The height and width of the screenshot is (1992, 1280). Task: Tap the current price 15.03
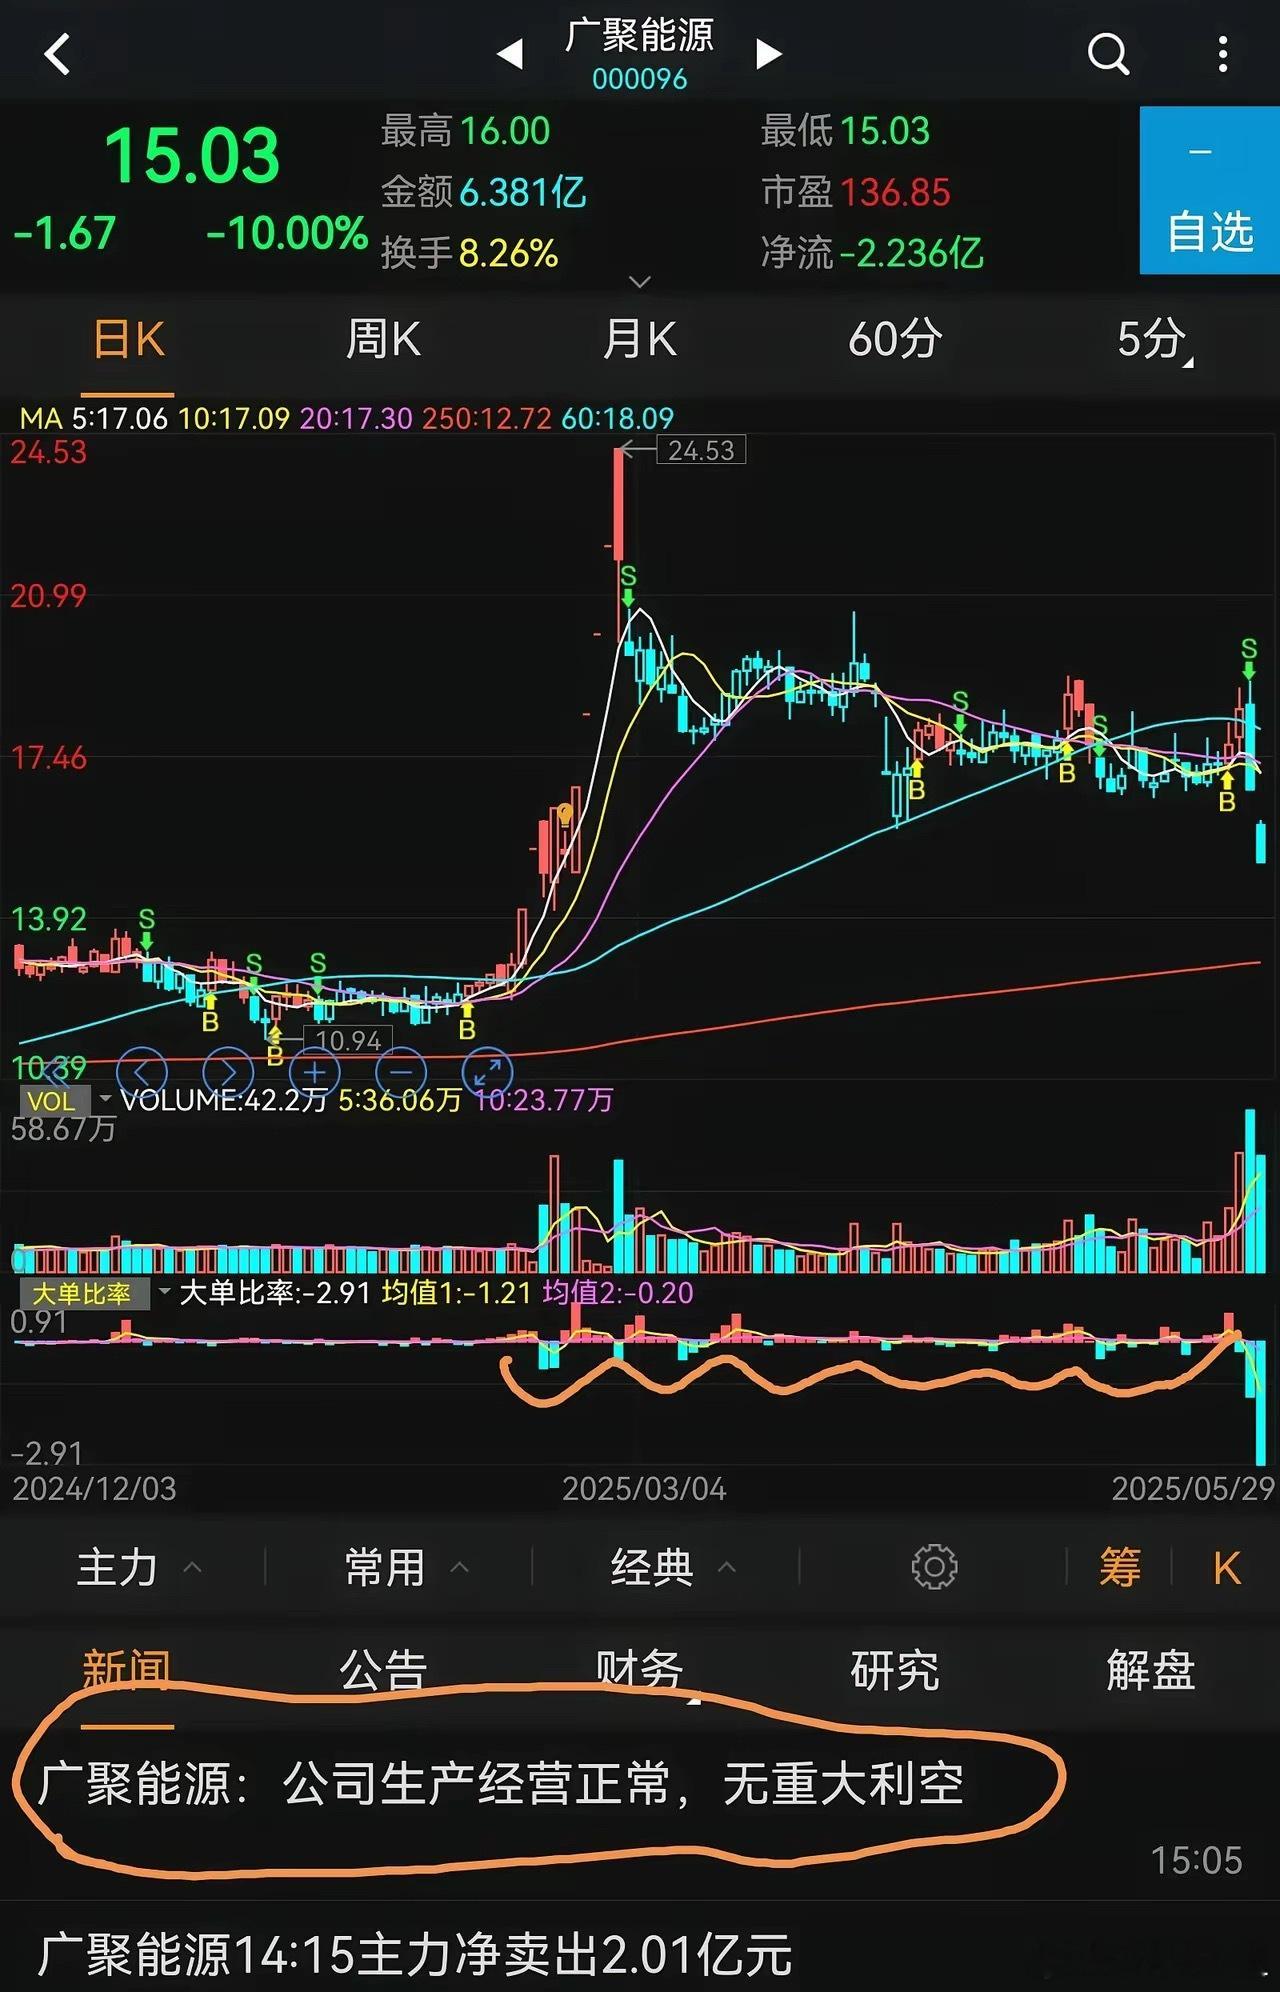(192, 156)
